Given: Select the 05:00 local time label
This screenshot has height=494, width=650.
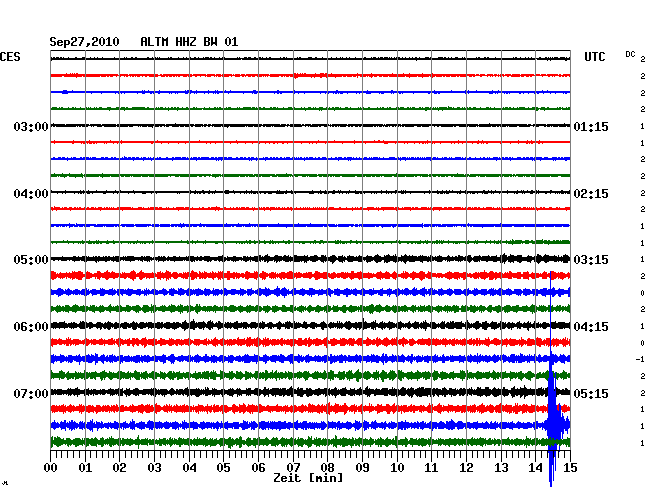Looking at the screenshot, I should click(x=31, y=260).
